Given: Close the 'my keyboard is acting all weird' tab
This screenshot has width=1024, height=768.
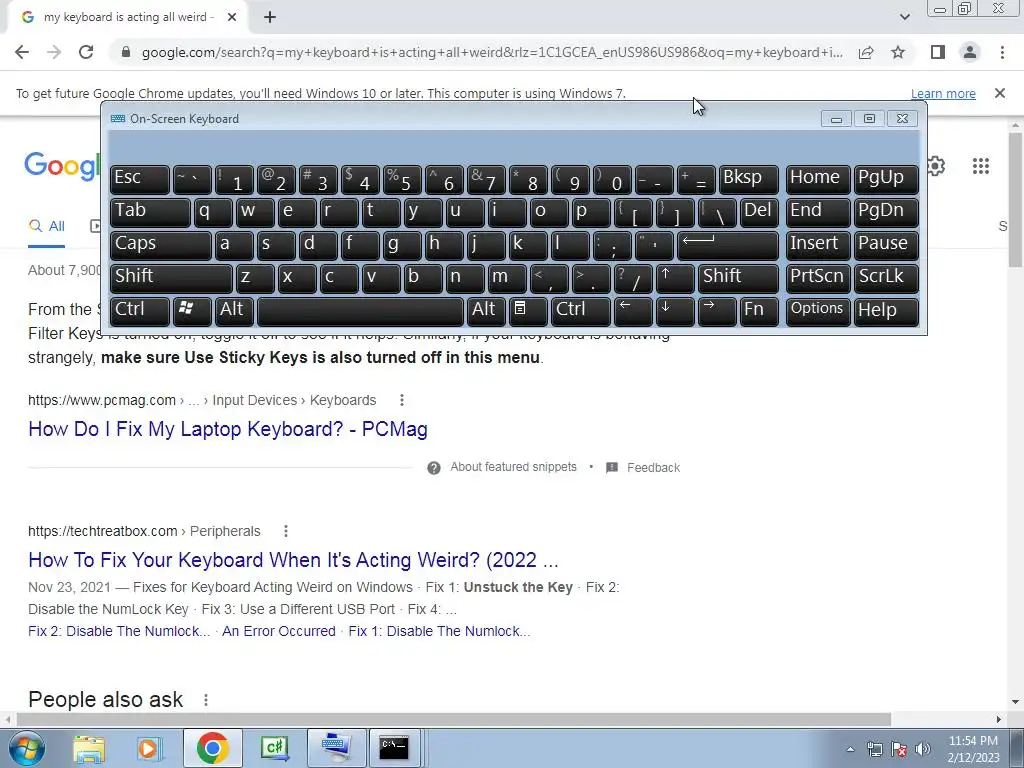Looking at the screenshot, I should pos(232,18).
